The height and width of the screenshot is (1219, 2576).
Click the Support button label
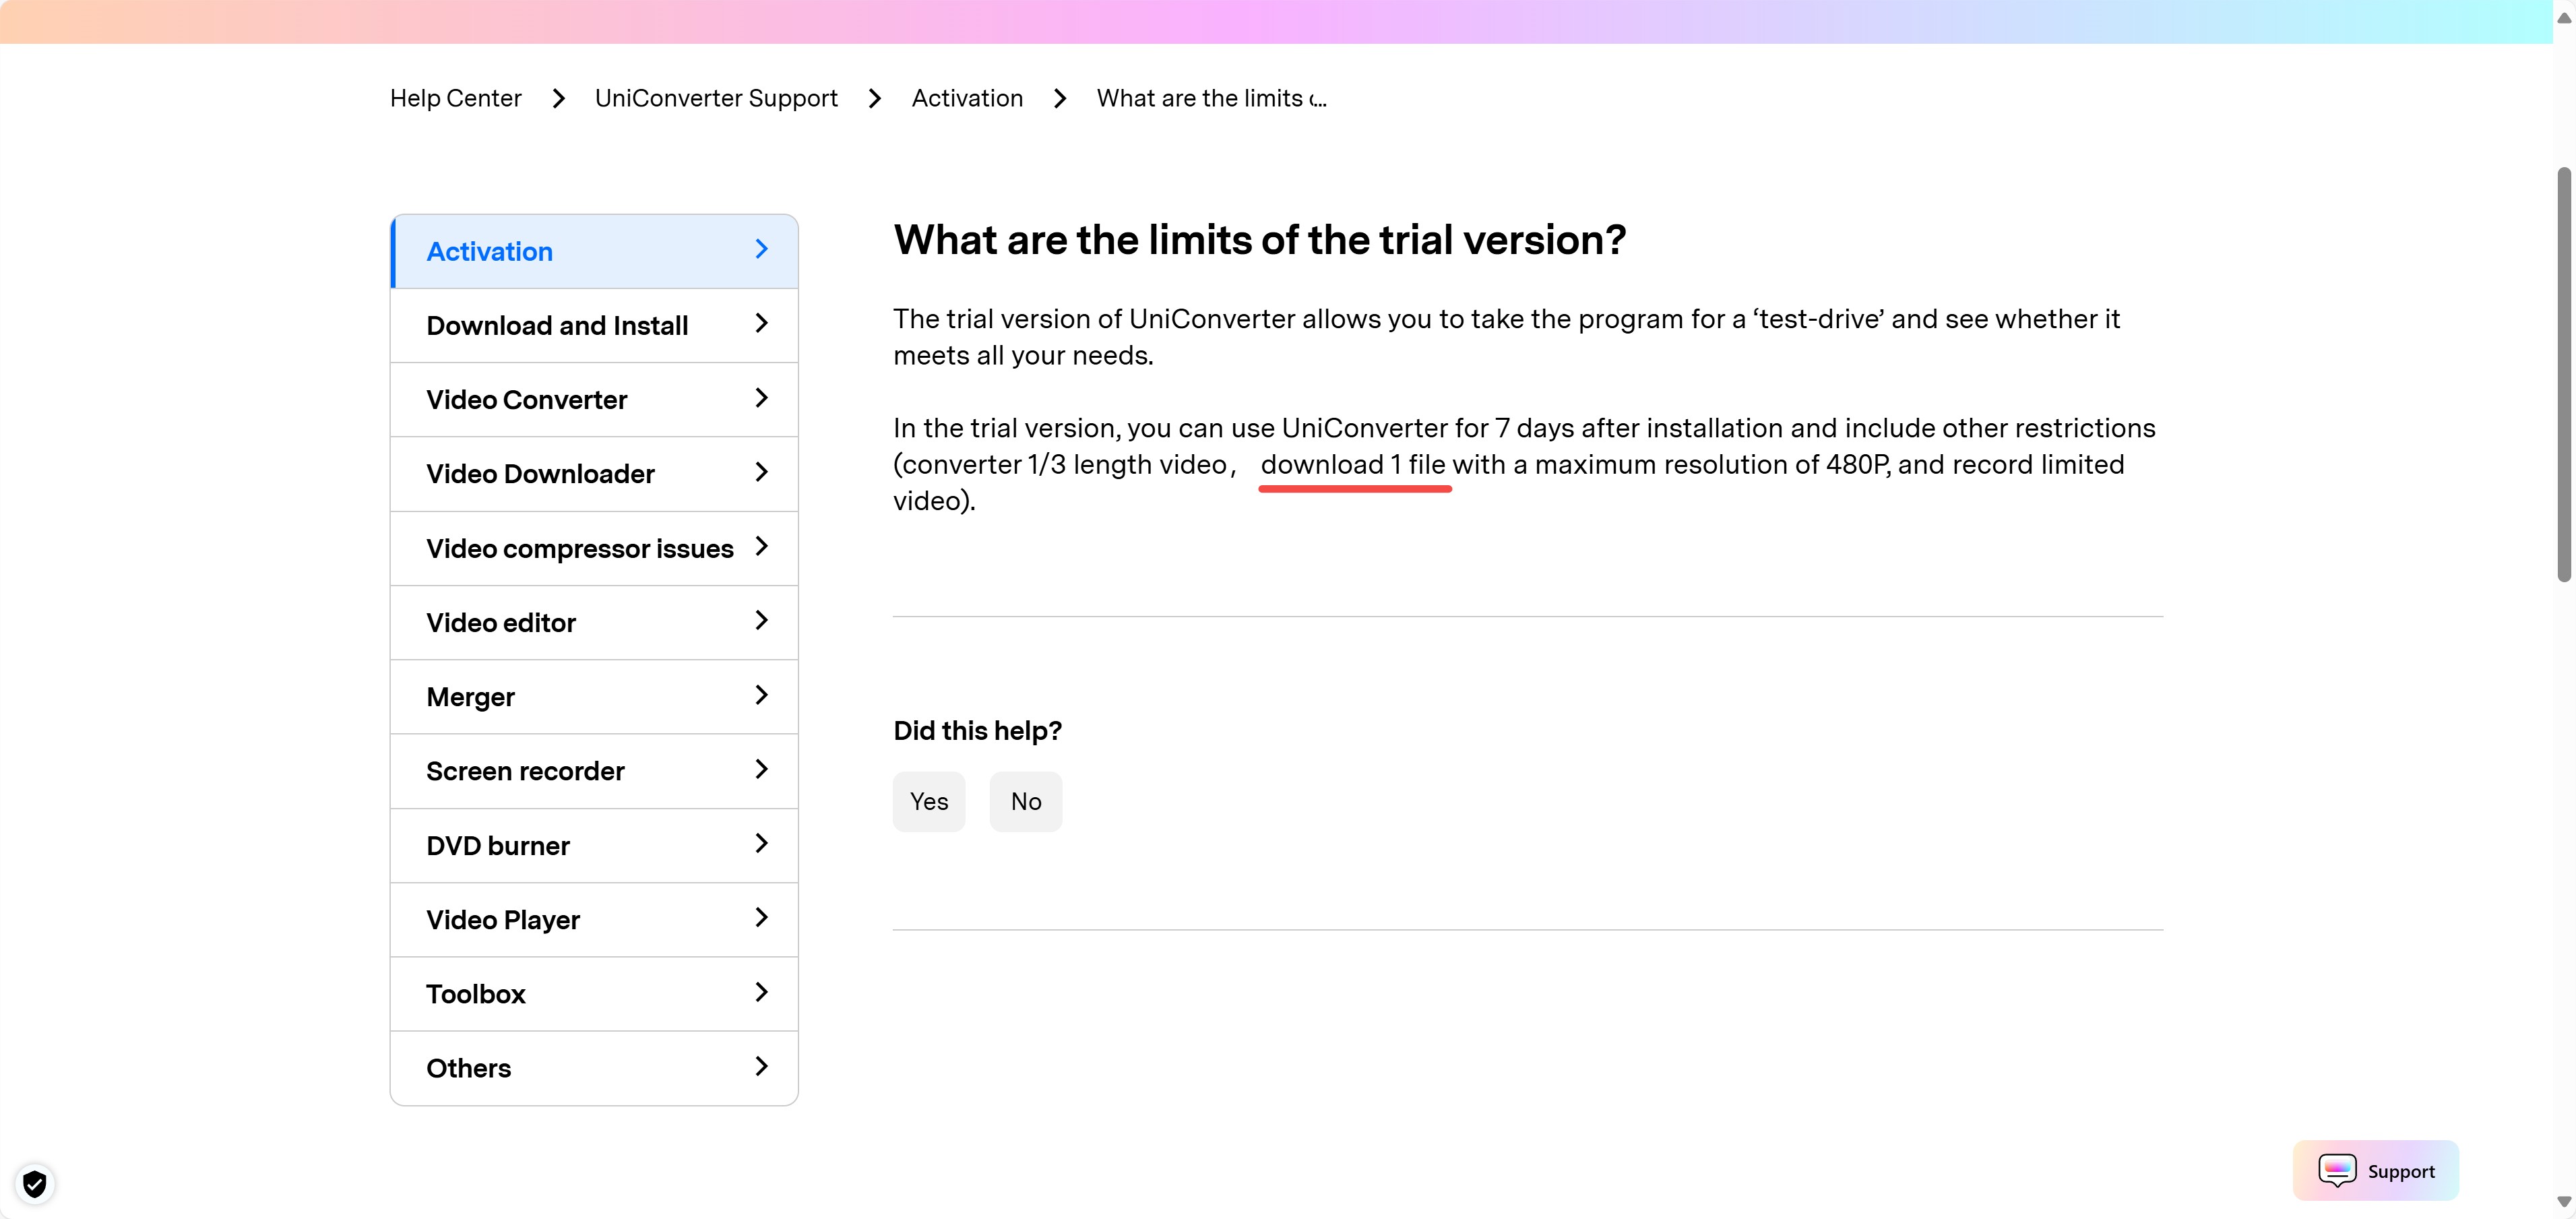click(2401, 1171)
